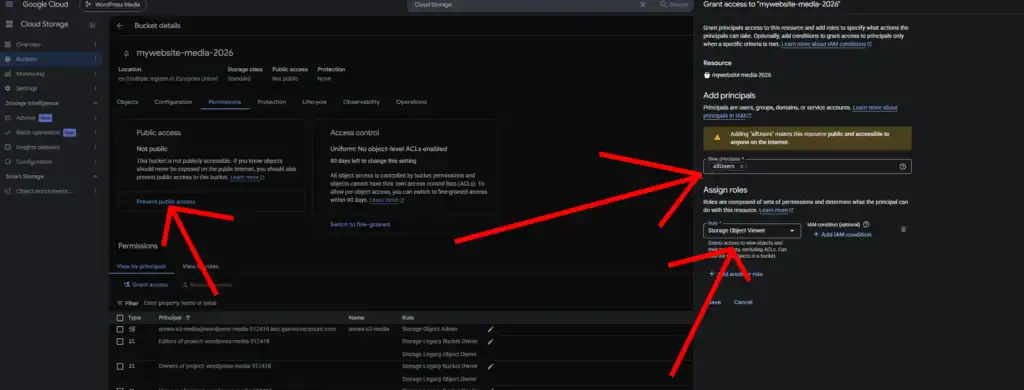1024x390 pixels.
Task: Open the Buckets item's three-dot menu
Action: tap(95, 59)
